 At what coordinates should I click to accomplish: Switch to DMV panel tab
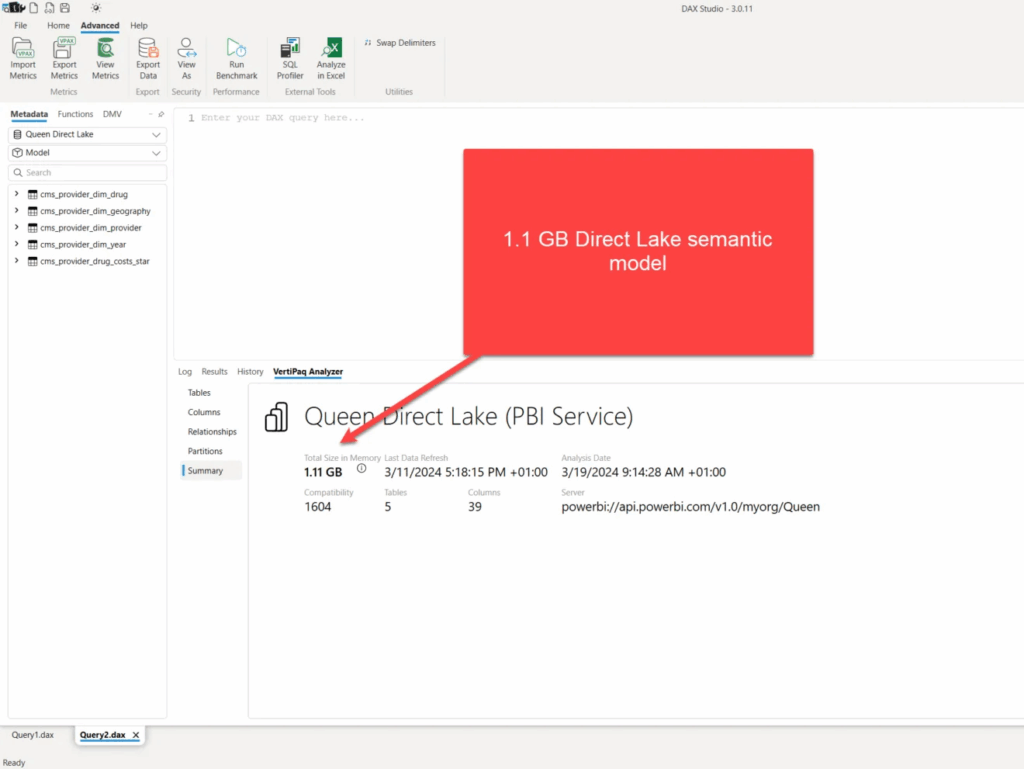[x=112, y=114]
